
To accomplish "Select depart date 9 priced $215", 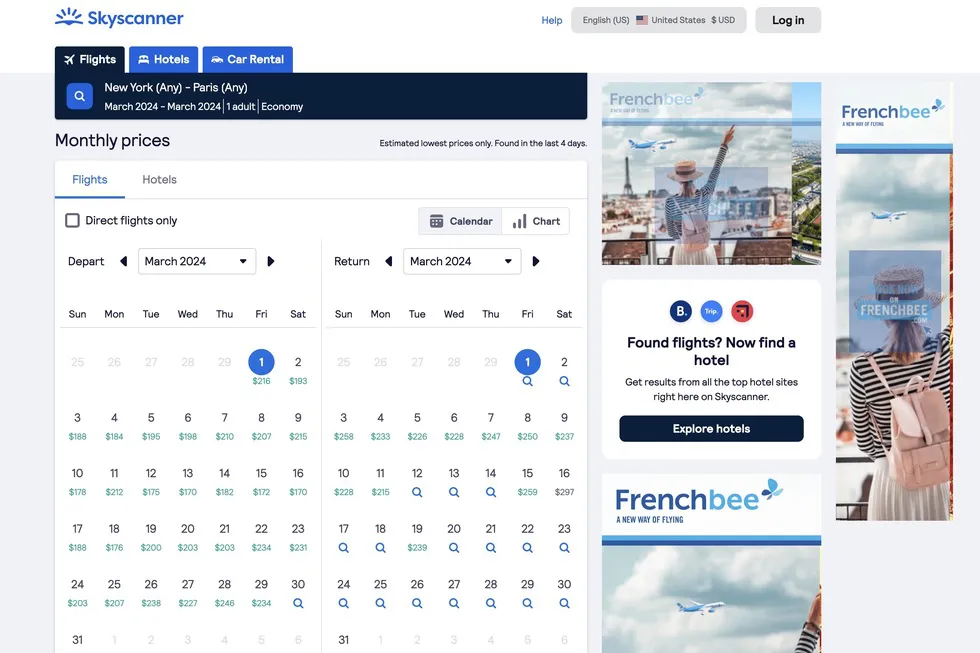I will pyautogui.click(x=298, y=426).
